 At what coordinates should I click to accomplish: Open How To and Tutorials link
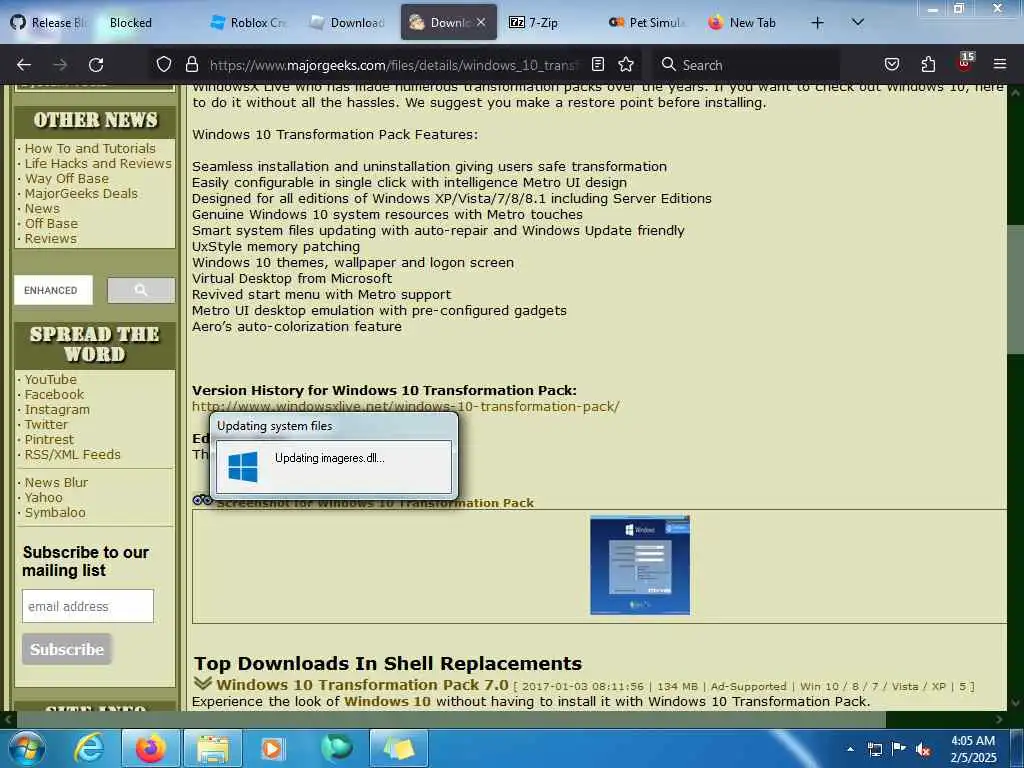pos(90,148)
